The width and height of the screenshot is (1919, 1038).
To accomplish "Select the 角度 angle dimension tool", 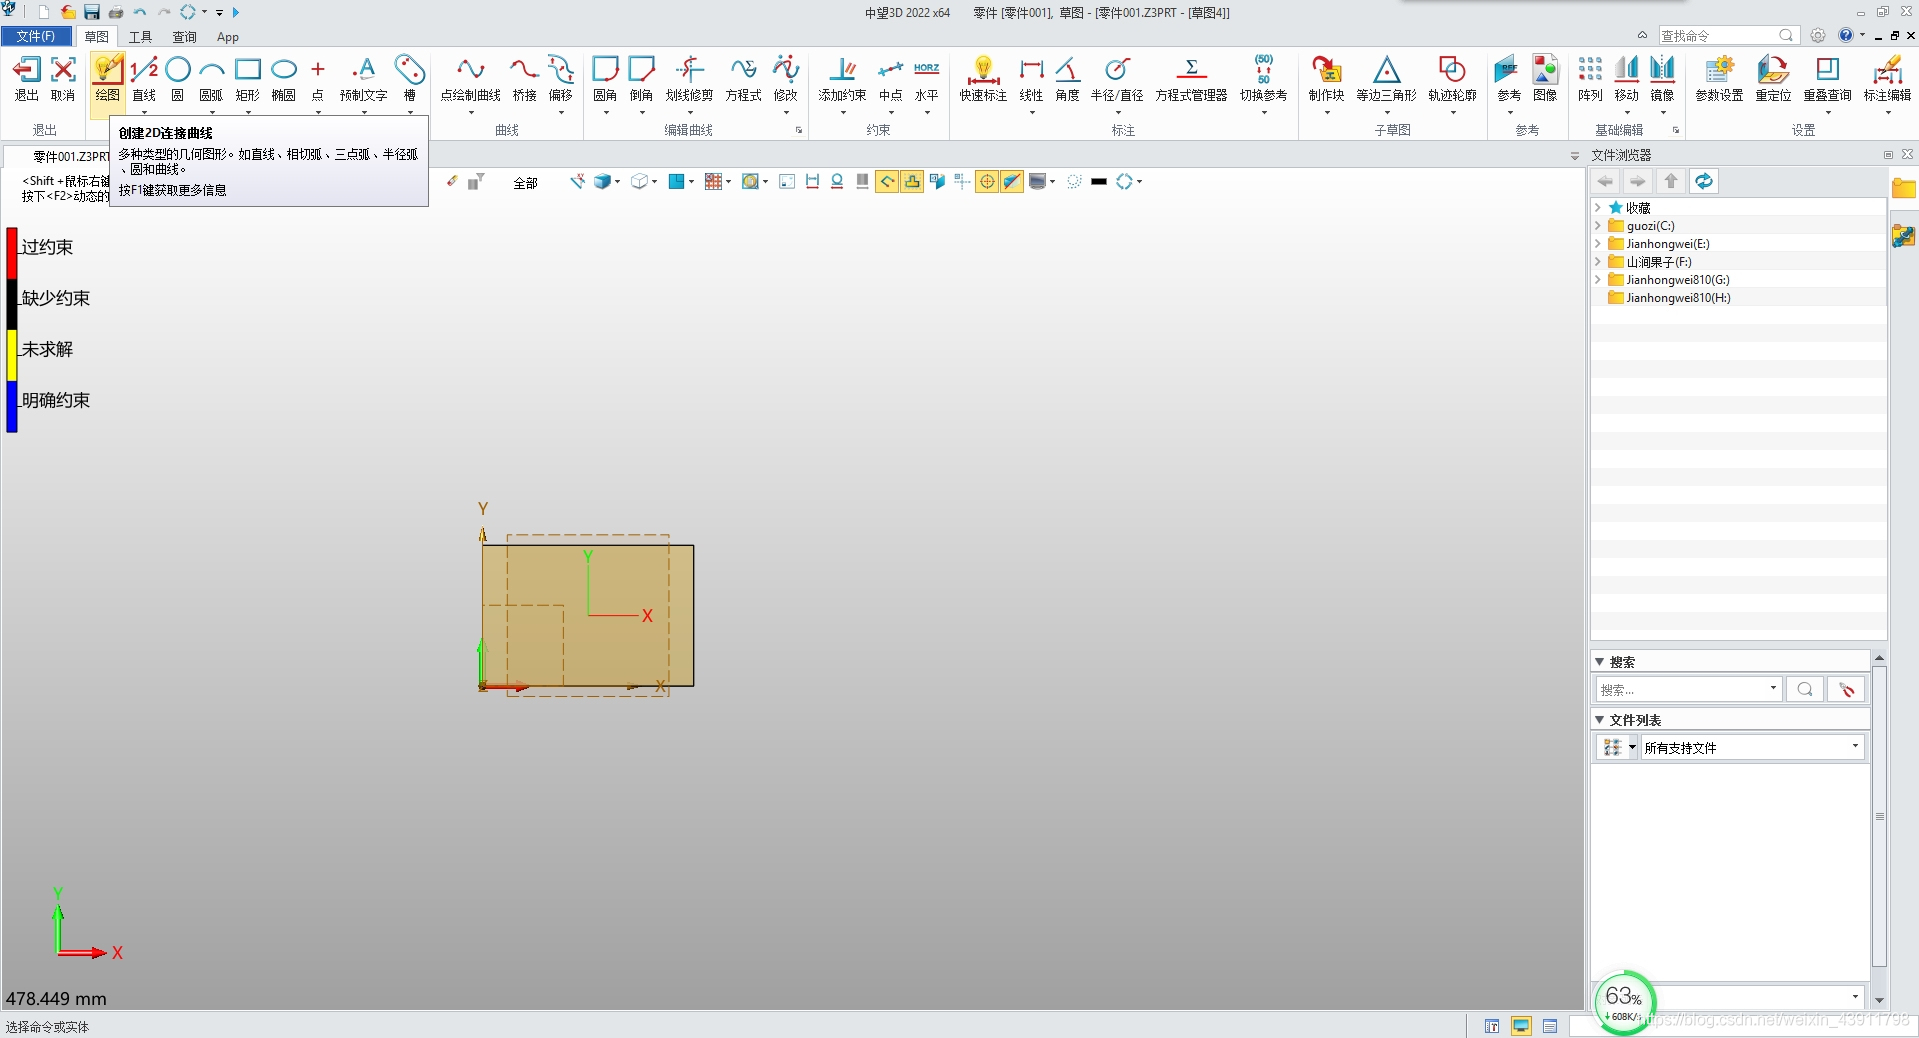I will (1067, 78).
